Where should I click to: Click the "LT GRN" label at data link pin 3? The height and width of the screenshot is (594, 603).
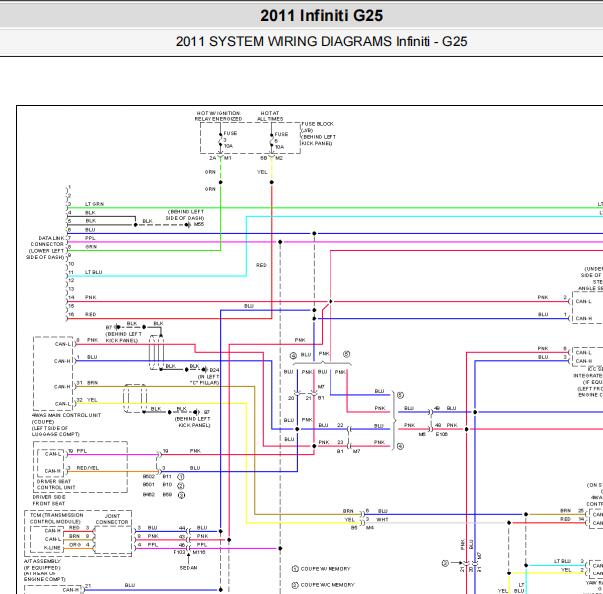pyautogui.click(x=95, y=204)
